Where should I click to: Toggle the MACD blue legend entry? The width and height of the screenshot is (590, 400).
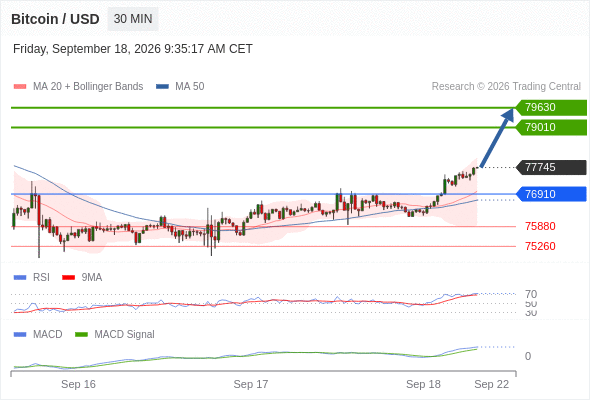[38, 334]
